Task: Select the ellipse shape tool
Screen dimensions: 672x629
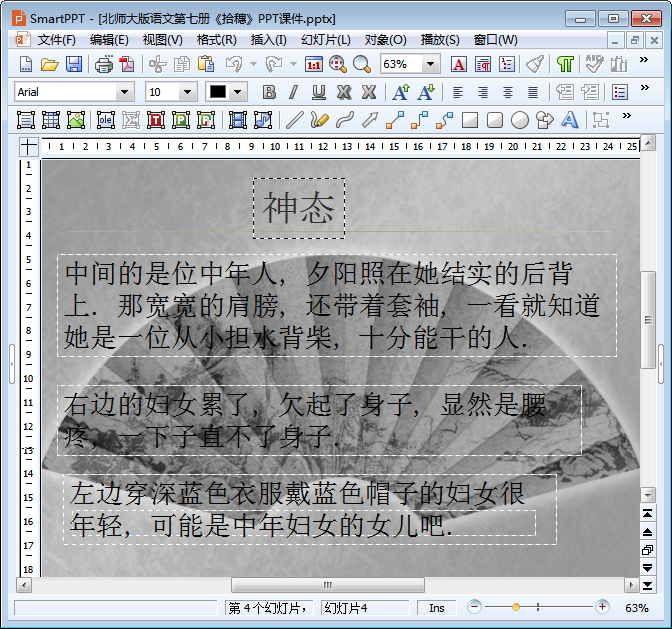Action: [x=520, y=120]
